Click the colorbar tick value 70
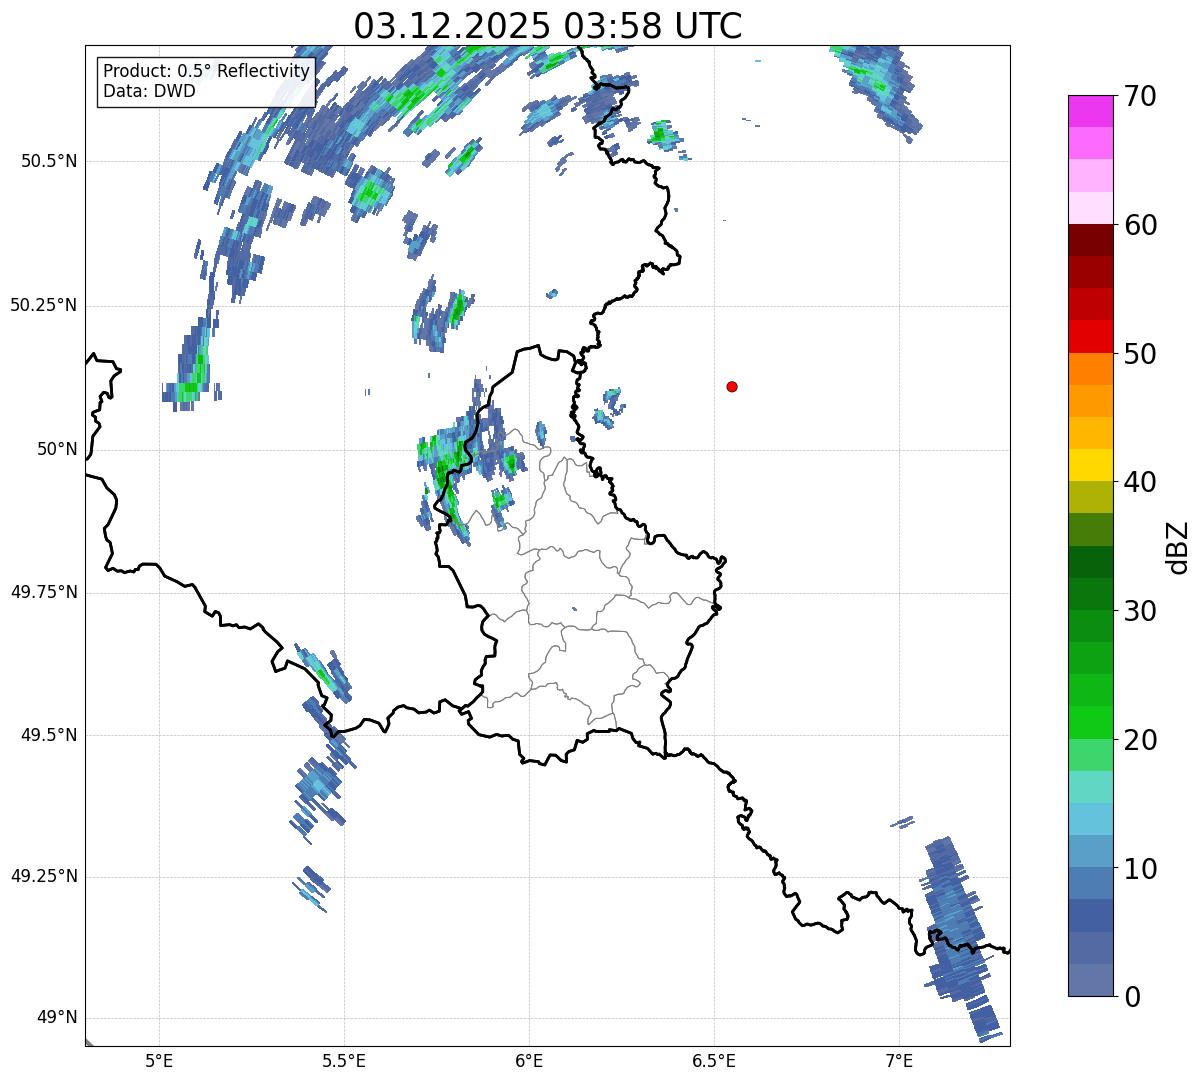Viewport: 1202px width, 1081px height. click(x=1140, y=96)
